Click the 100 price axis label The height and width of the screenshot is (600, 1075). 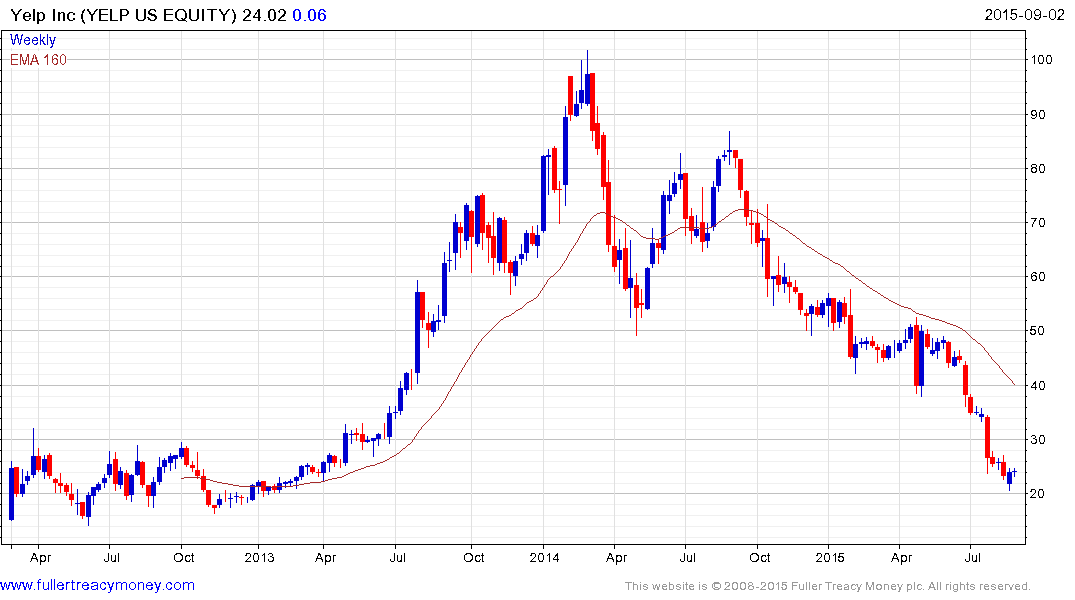coord(1041,60)
